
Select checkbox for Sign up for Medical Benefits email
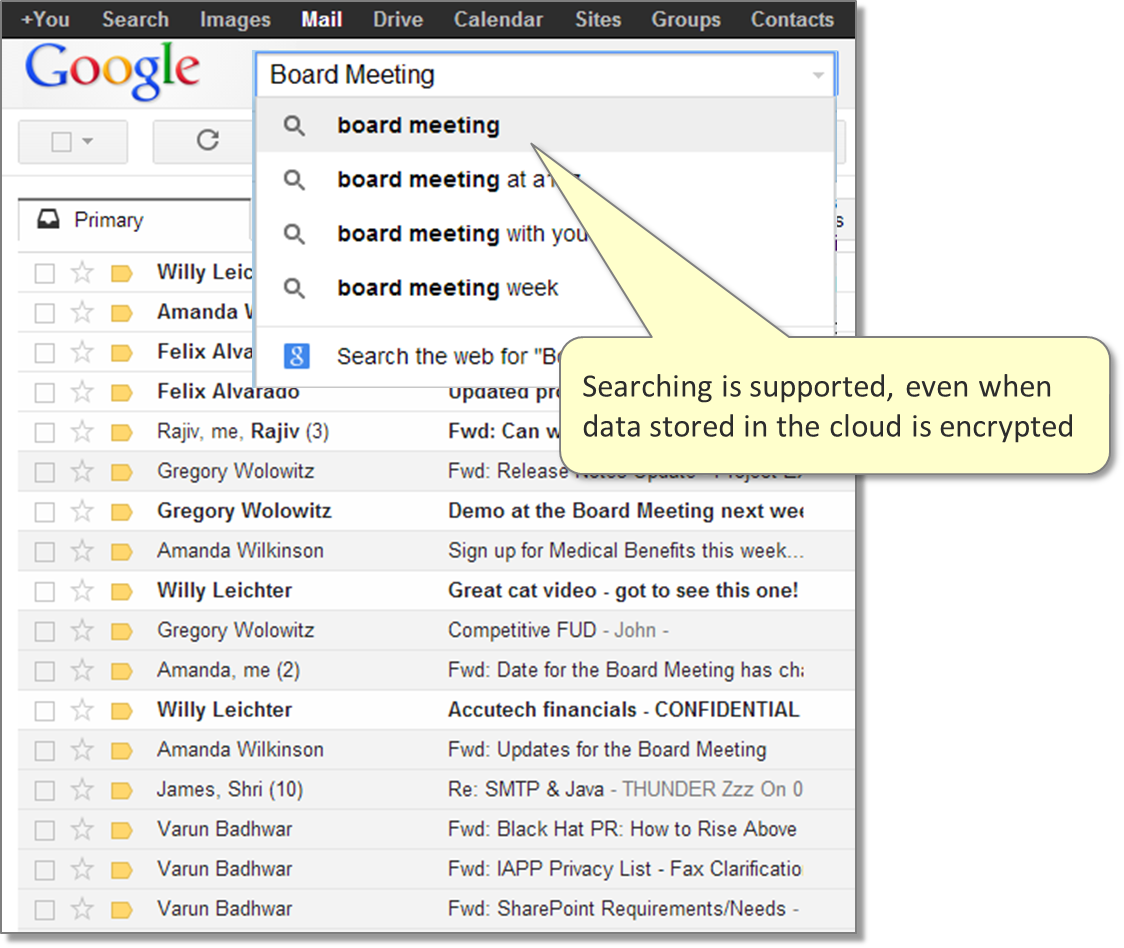(44, 551)
